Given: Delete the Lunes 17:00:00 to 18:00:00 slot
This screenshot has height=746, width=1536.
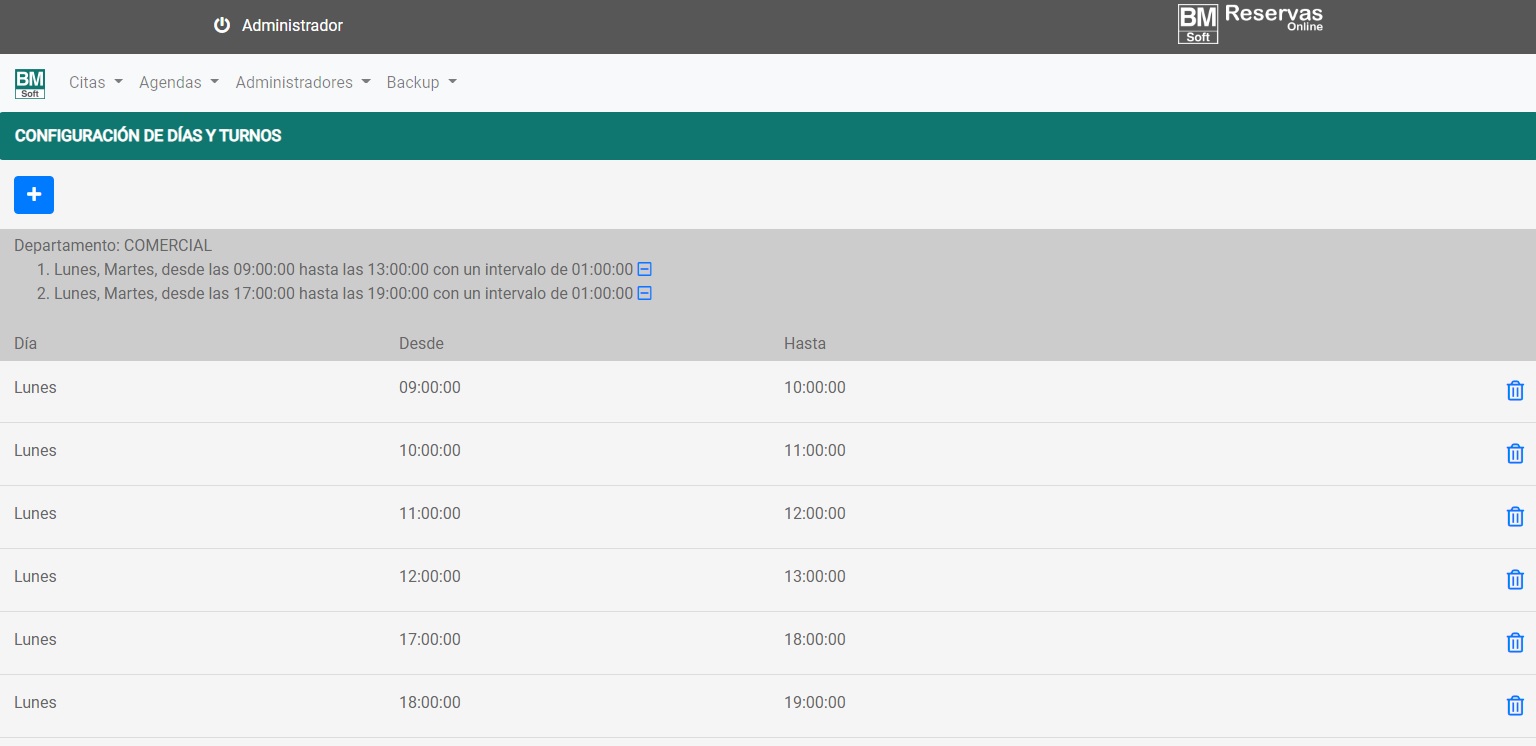Looking at the screenshot, I should pos(1514,643).
